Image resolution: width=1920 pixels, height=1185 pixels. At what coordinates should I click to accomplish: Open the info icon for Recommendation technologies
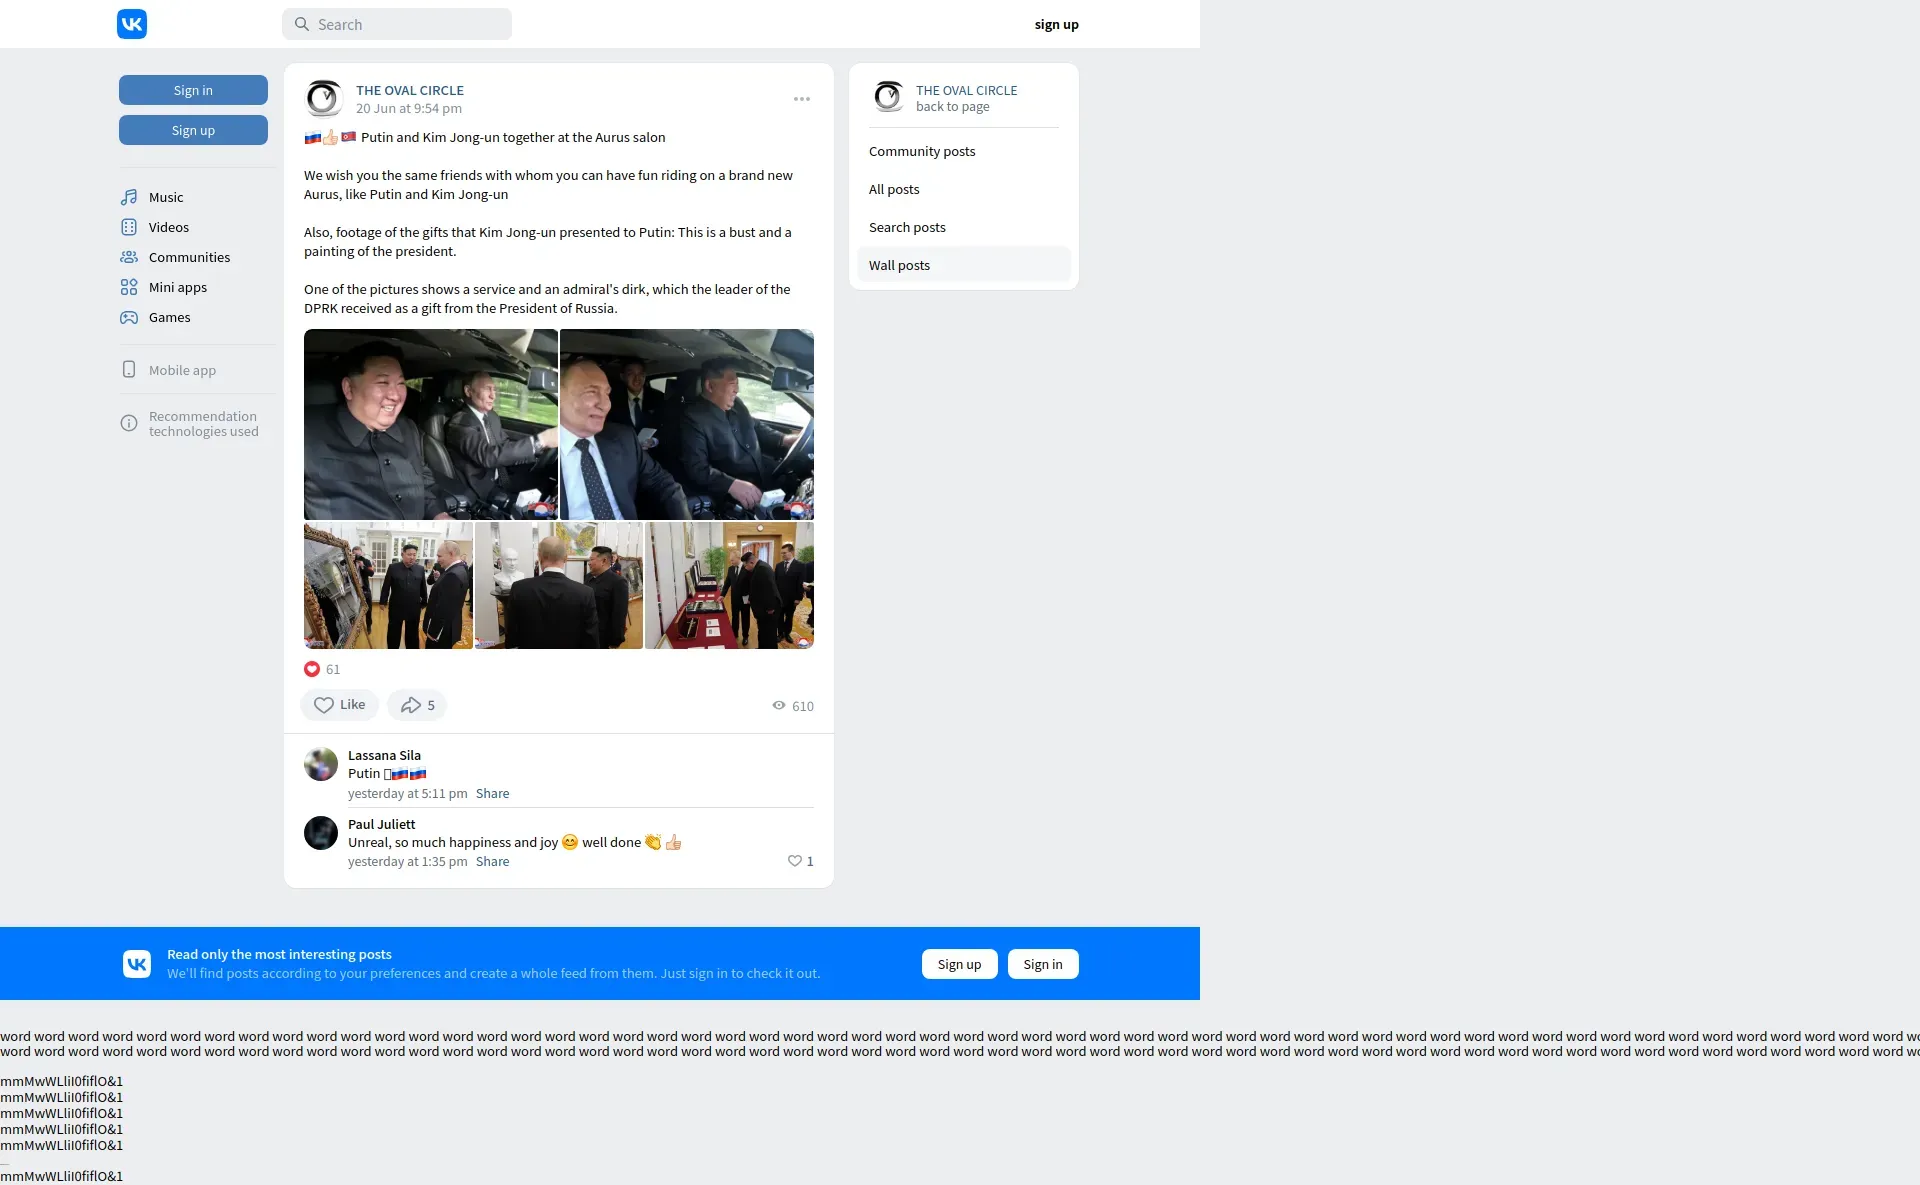[x=129, y=424]
